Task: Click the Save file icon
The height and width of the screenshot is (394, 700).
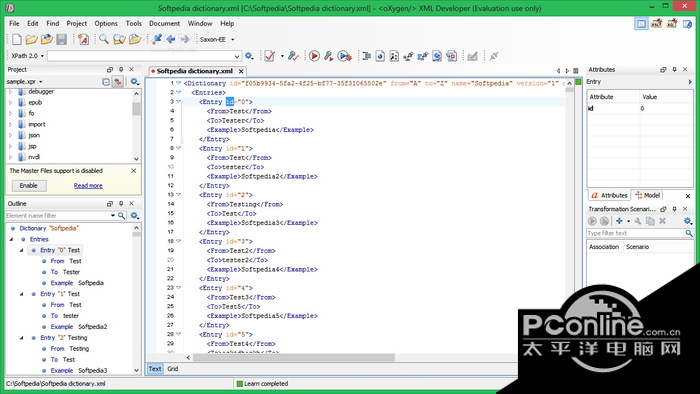Action: [x=61, y=39]
